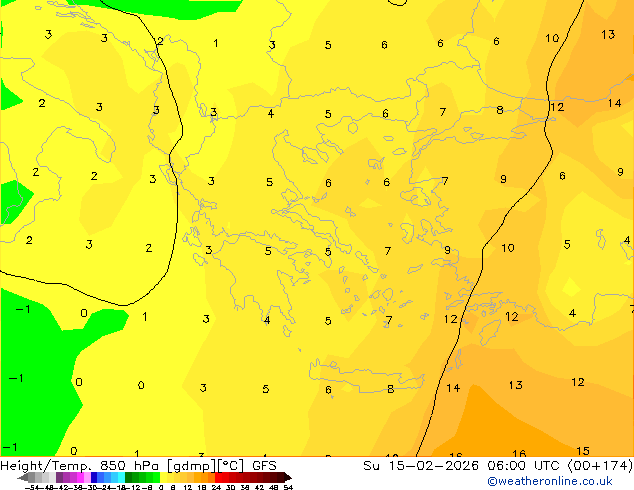Viewport: 634px width, 490px height.
Task: Click the Height/Temp. 850 hPa map title
Action: [78, 466]
